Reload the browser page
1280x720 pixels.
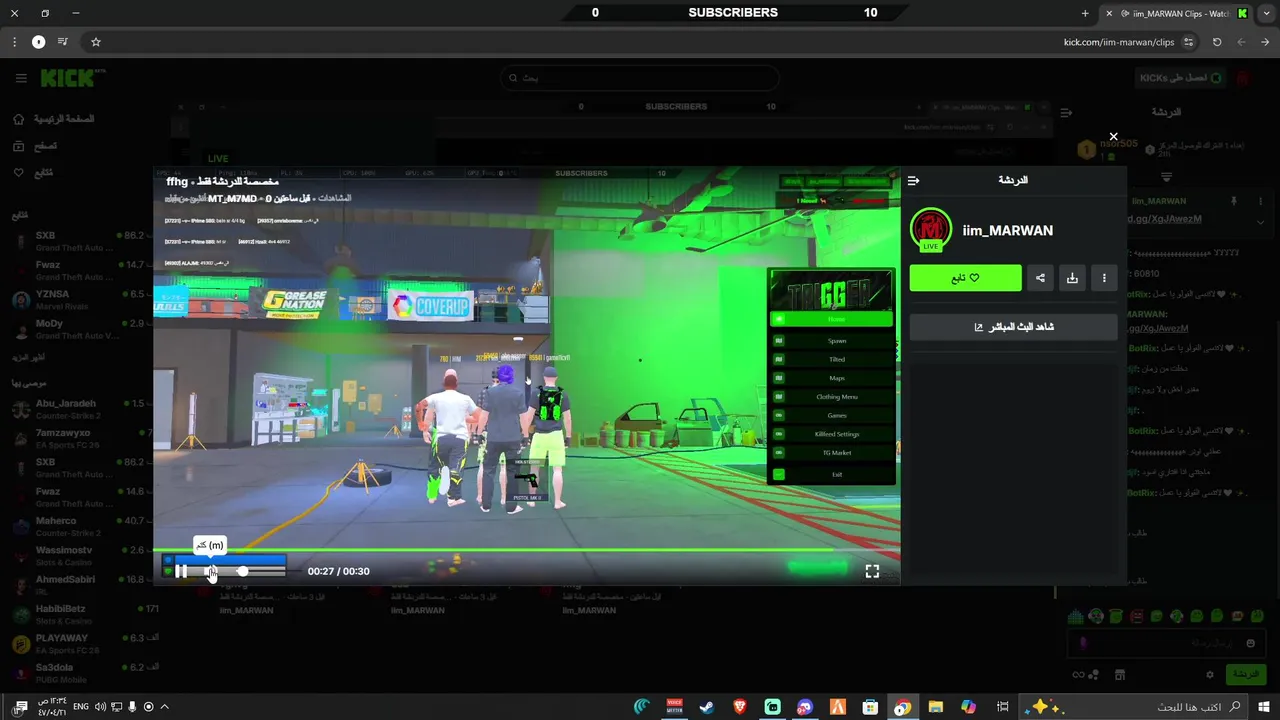[x=1217, y=42]
